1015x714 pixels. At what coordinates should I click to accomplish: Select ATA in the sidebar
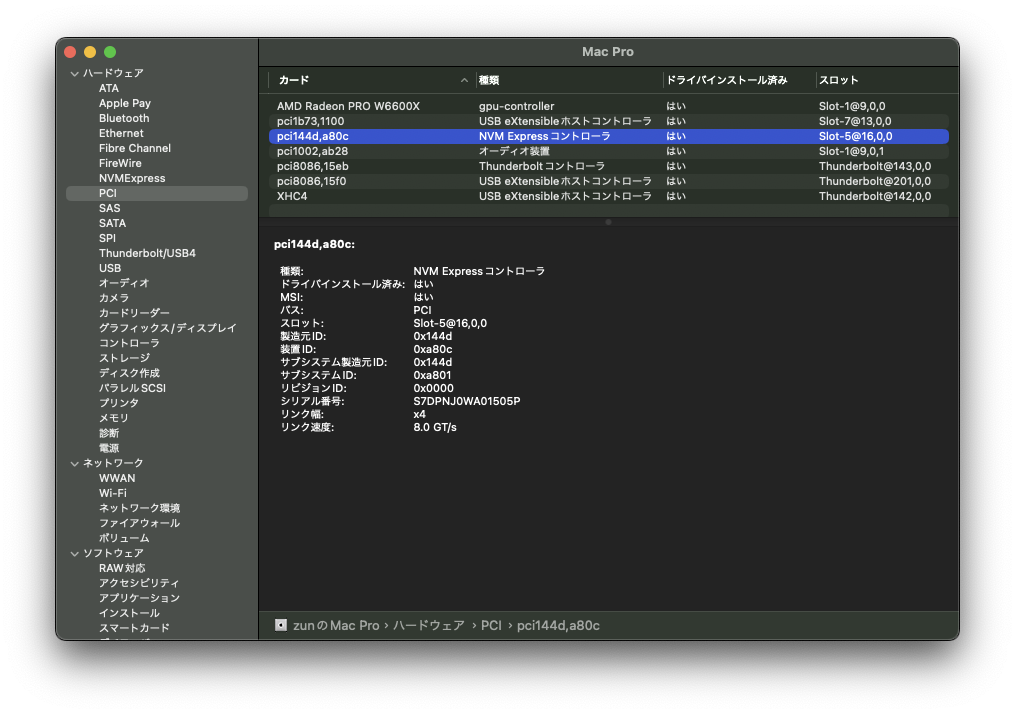pos(109,88)
